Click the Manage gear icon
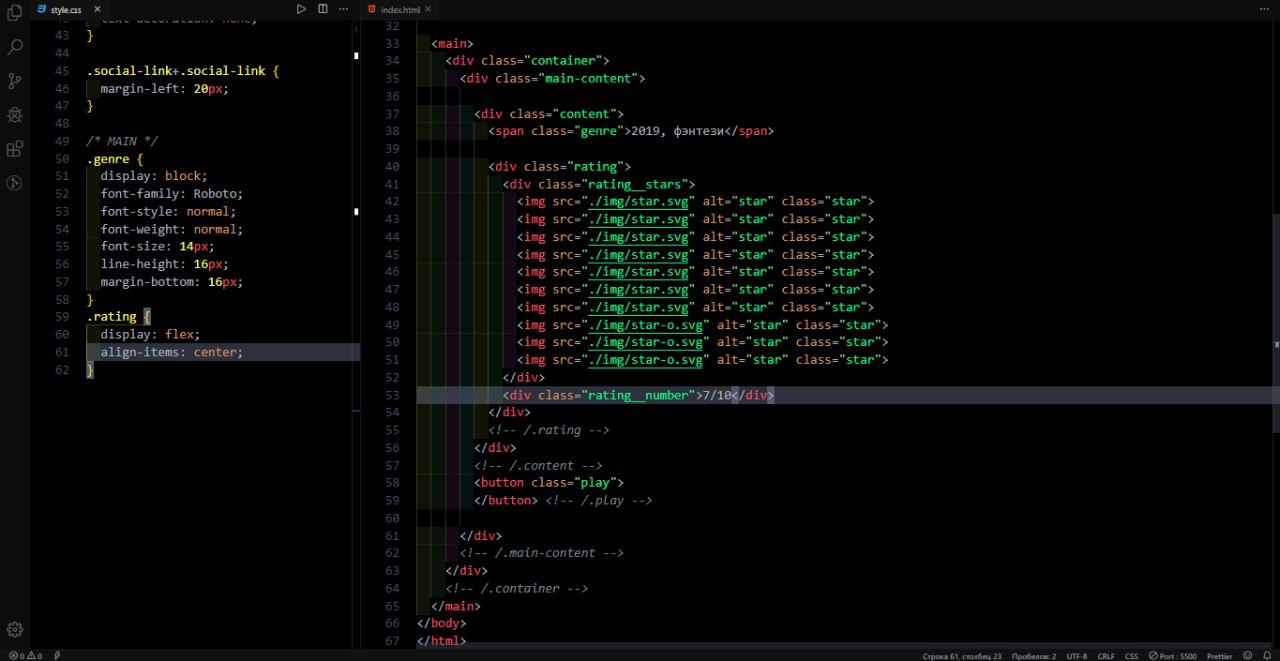 click(x=15, y=630)
